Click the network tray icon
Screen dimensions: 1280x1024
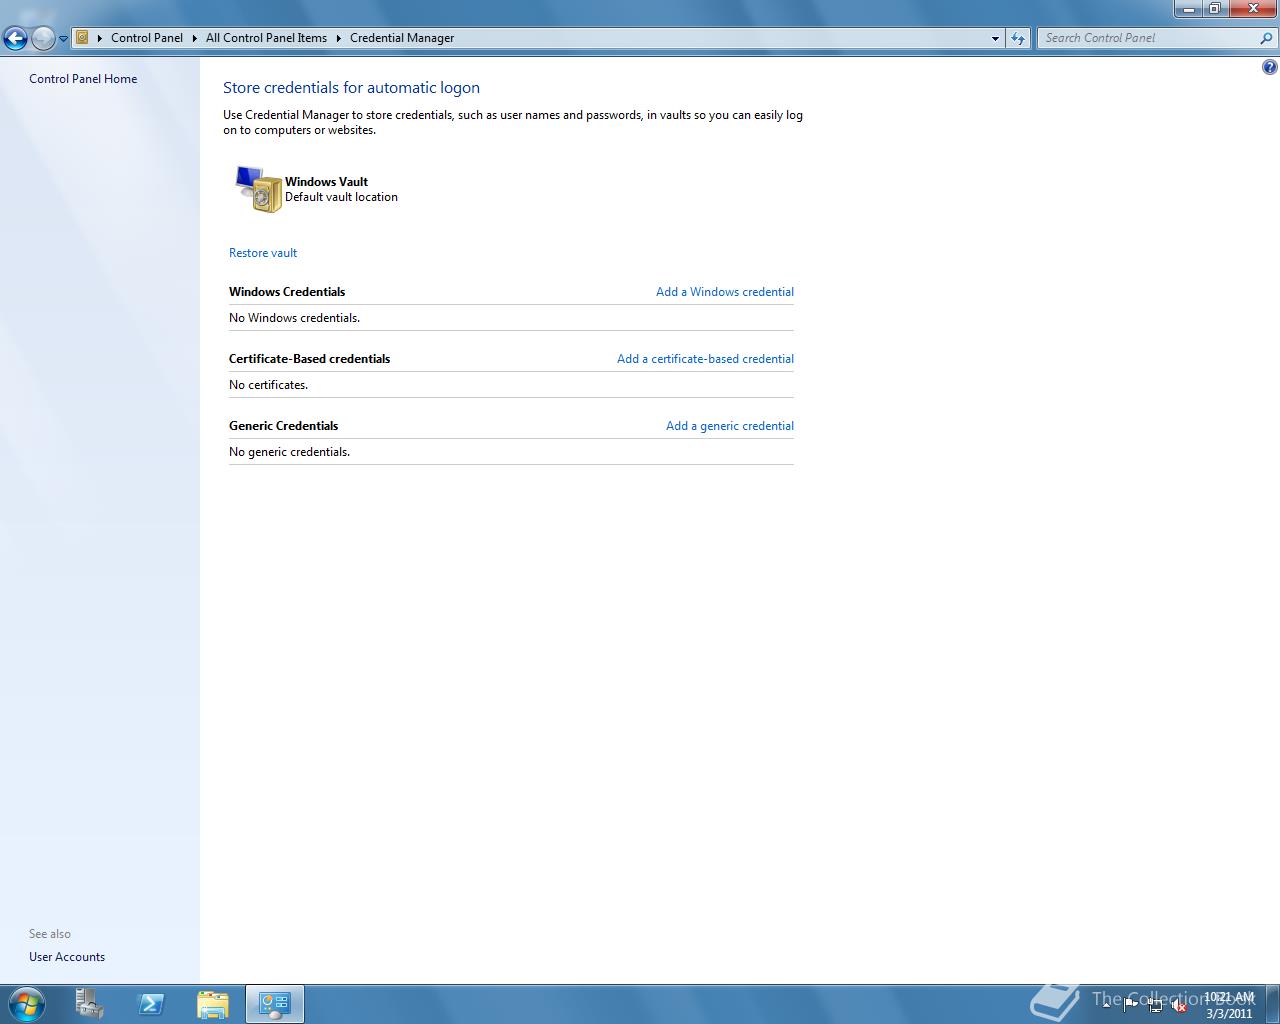point(1155,1006)
